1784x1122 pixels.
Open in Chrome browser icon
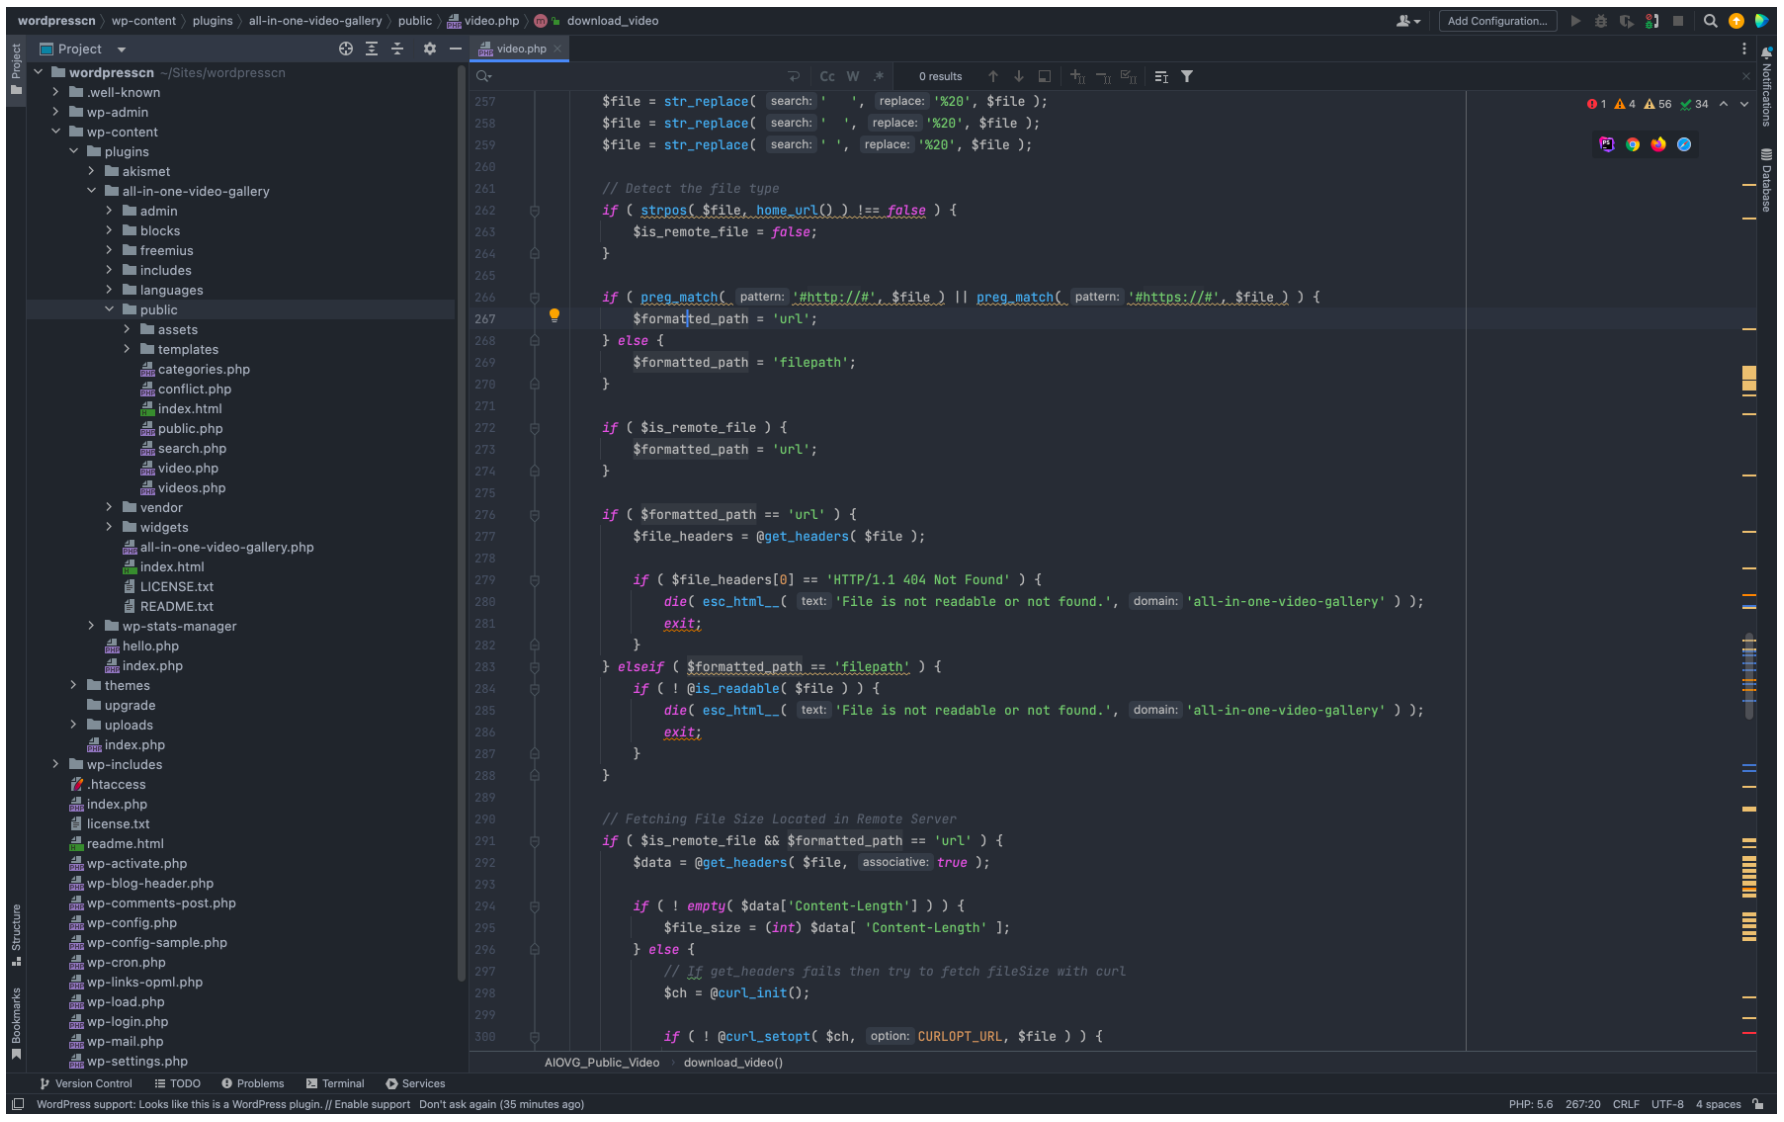tap(1632, 145)
